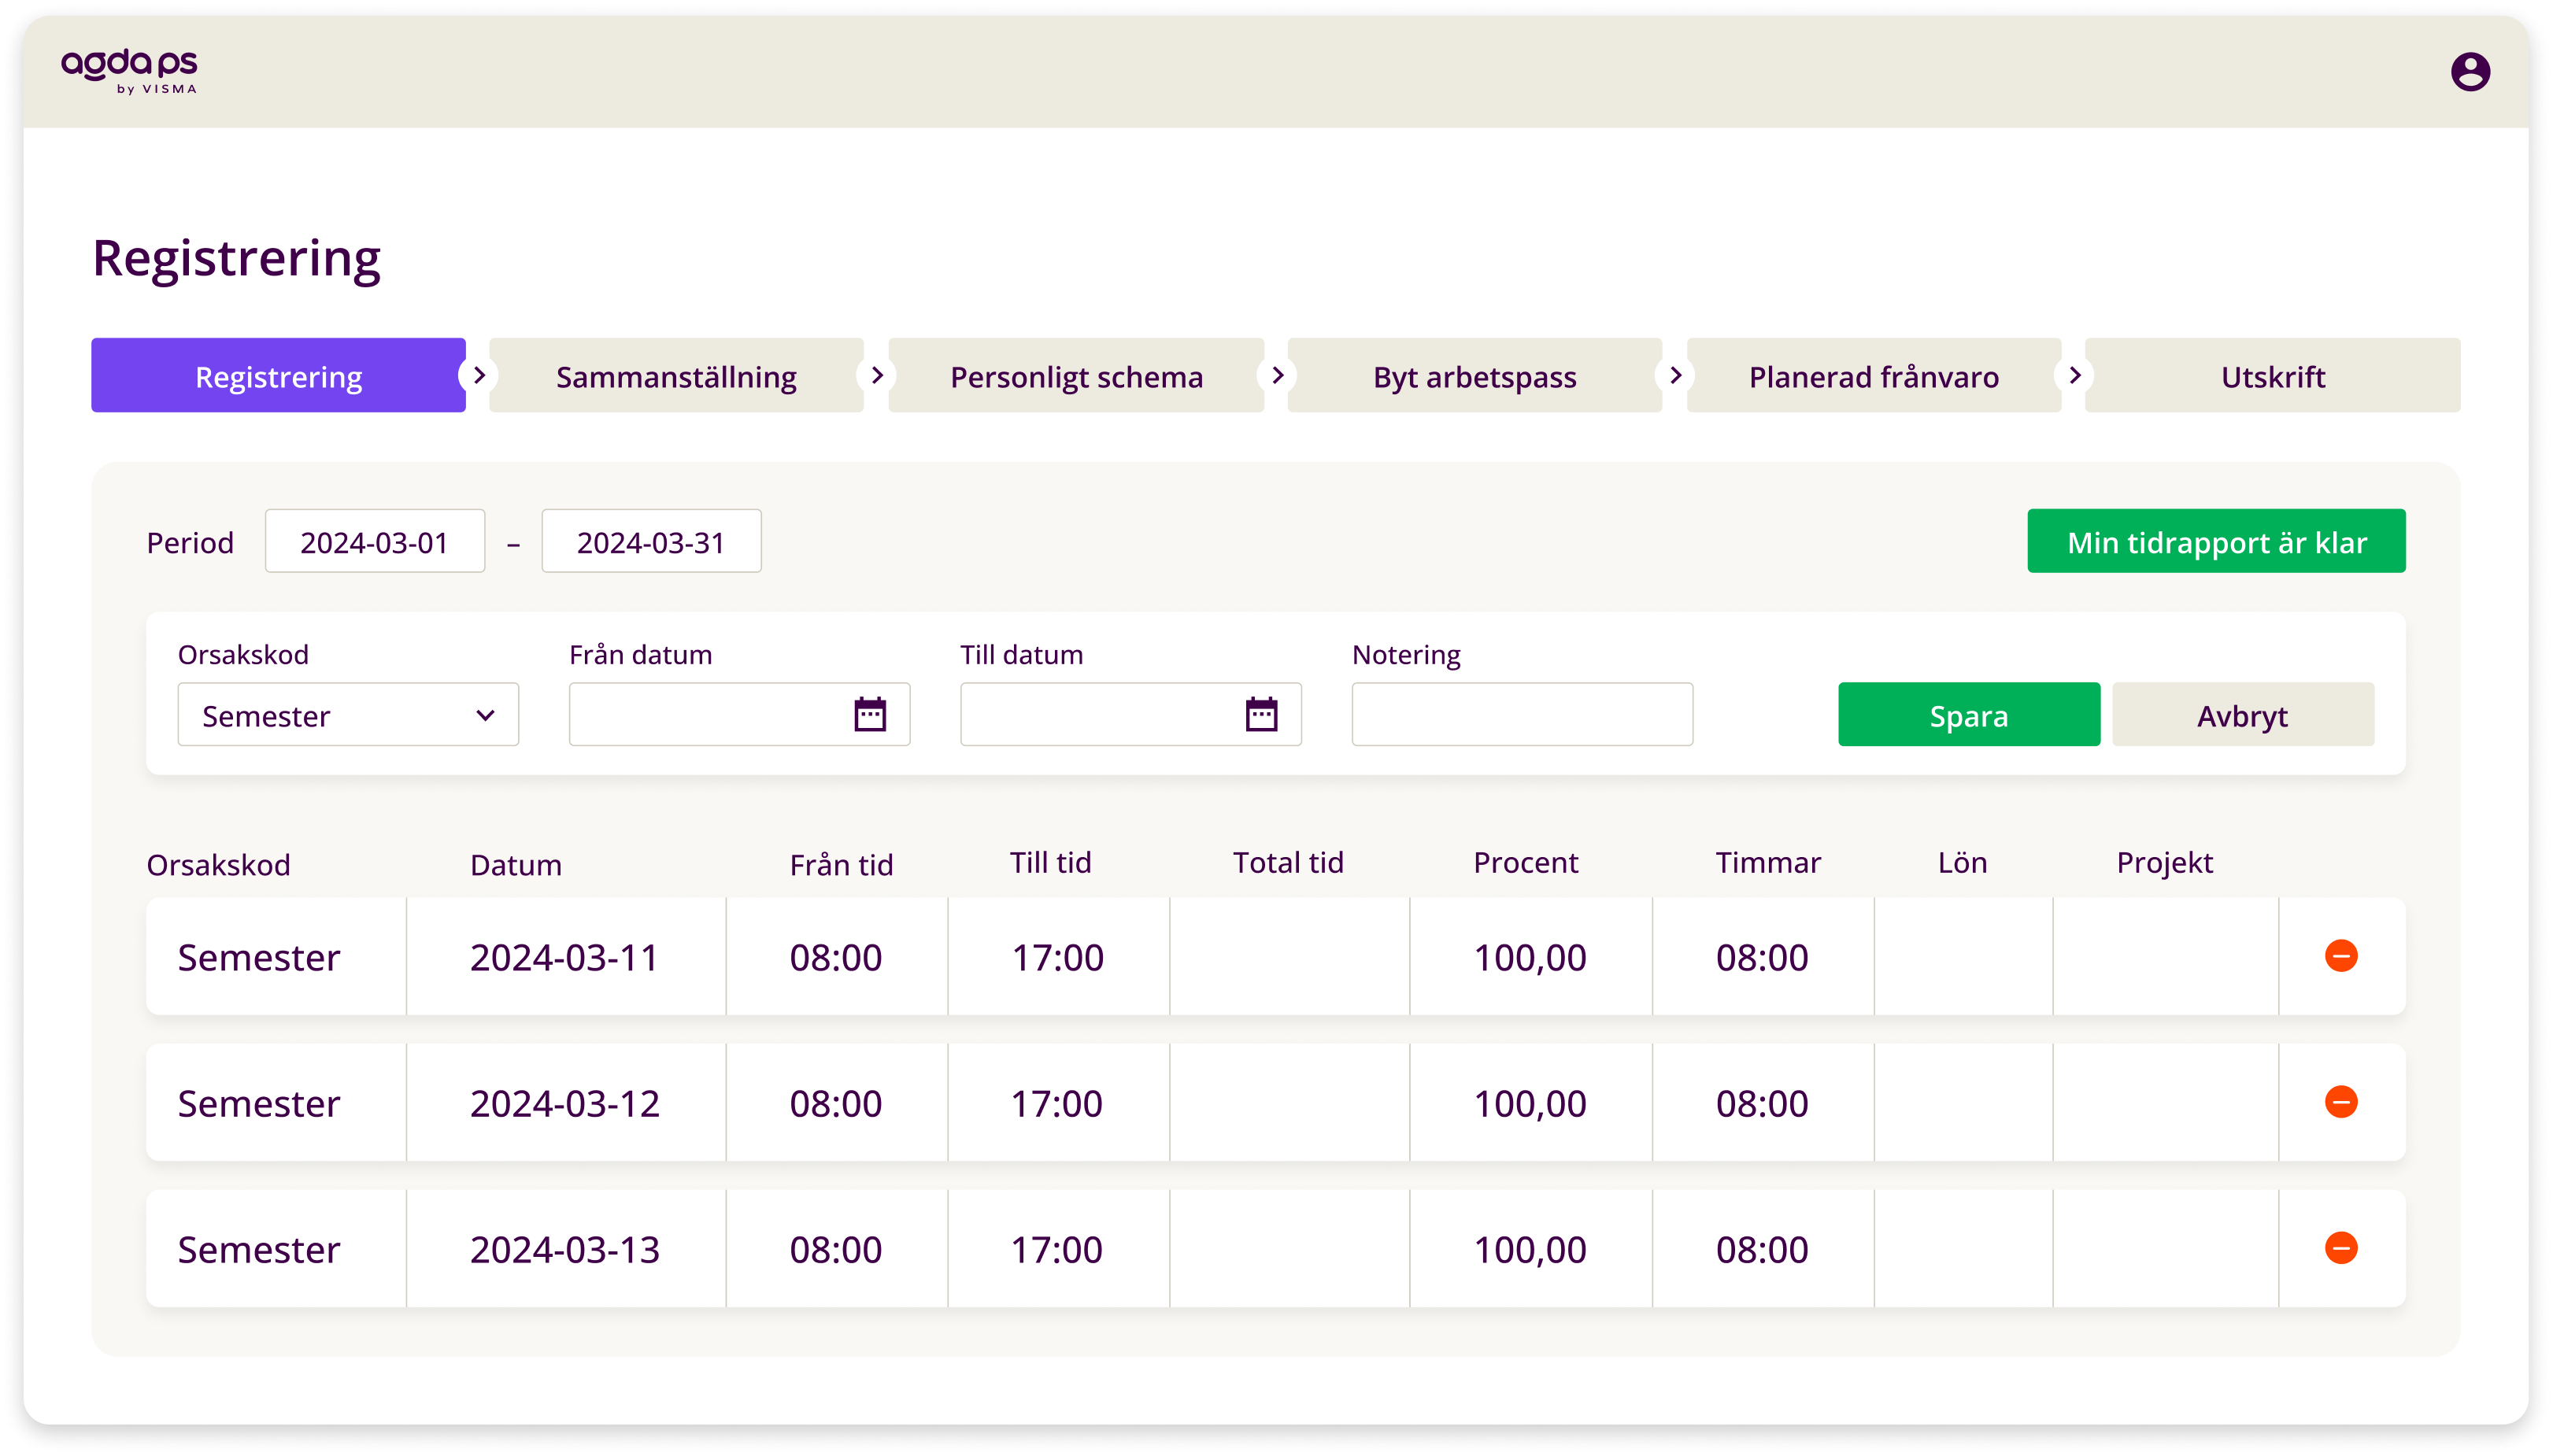Click chevron after the Byt arbetspass tab
2553x1456 pixels.
click(1675, 376)
